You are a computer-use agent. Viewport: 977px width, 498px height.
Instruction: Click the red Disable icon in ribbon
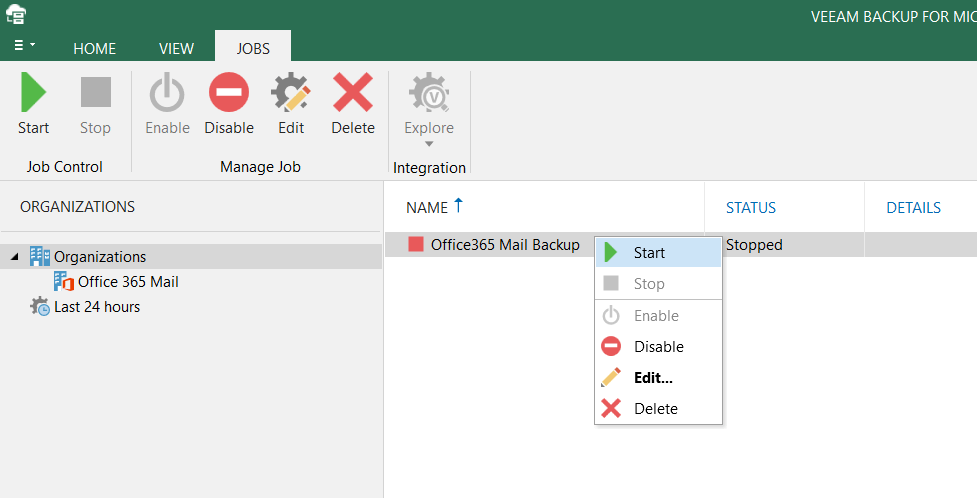coord(229,94)
